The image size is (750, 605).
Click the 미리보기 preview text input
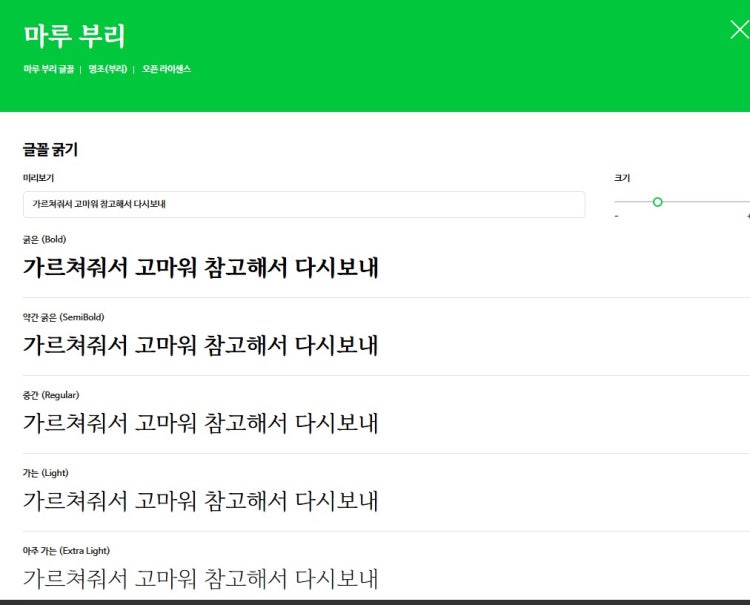pos(304,204)
